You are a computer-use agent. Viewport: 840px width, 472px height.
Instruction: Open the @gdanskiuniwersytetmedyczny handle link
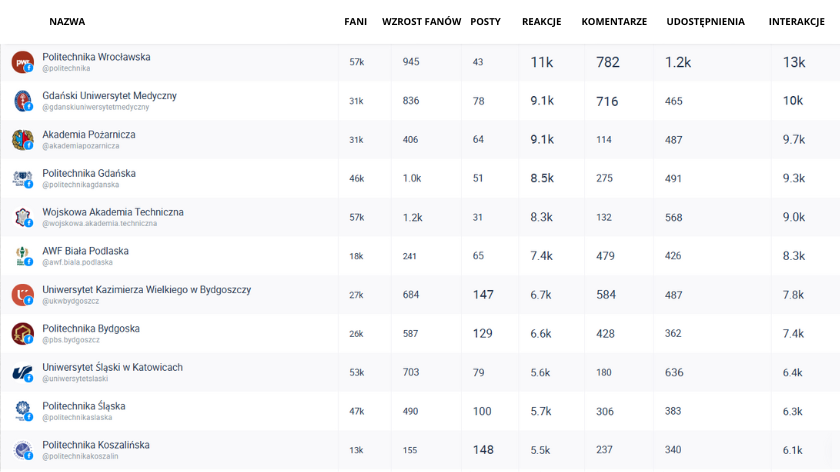point(95,107)
